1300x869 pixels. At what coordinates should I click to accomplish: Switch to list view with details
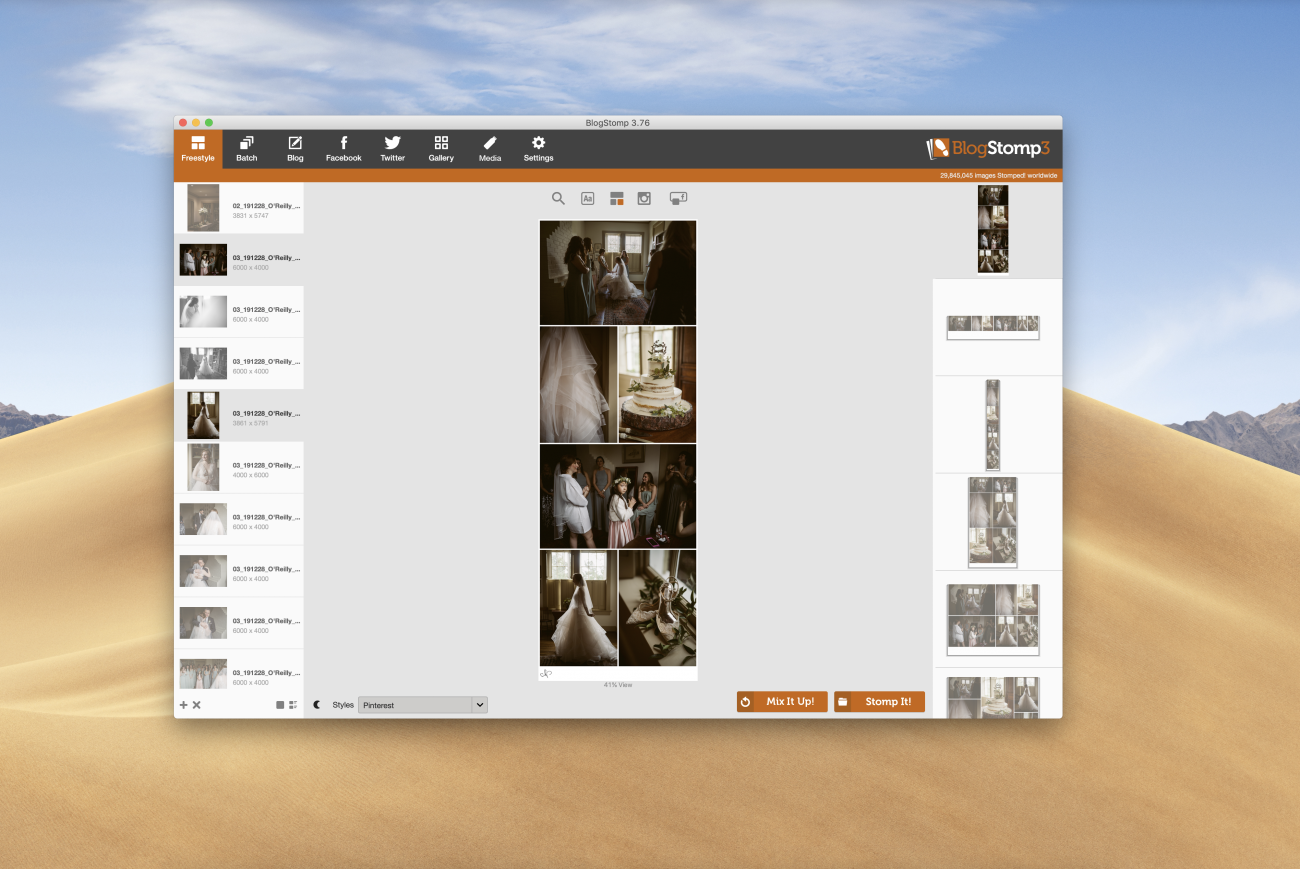point(293,705)
